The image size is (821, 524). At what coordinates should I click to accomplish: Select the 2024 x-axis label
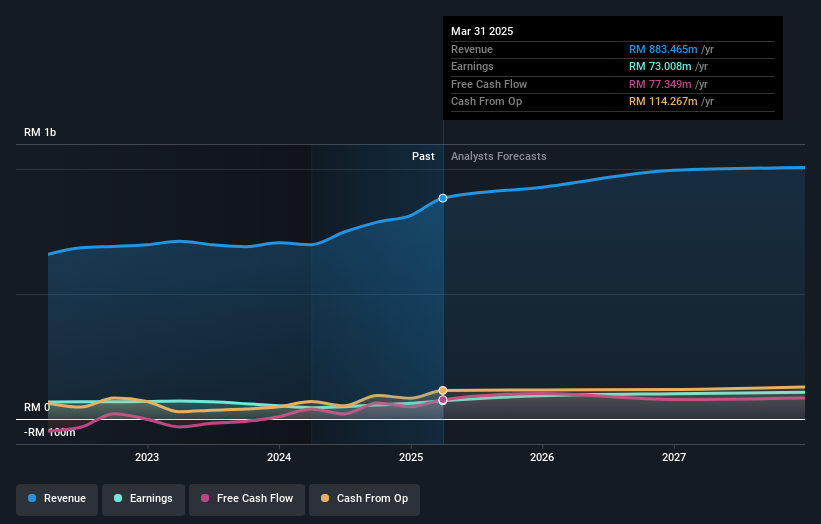279,458
